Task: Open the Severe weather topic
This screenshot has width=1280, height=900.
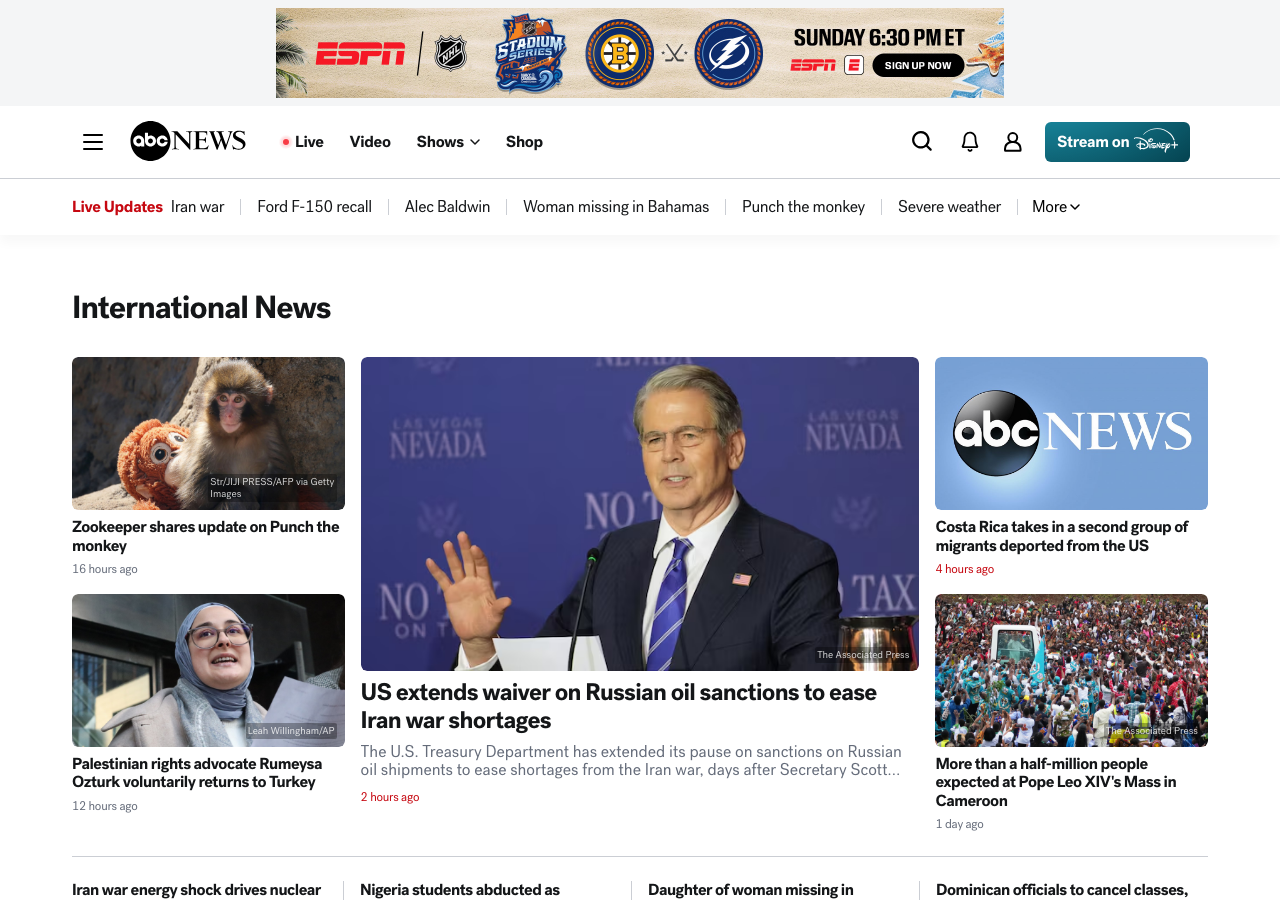Action: (x=949, y=207)
